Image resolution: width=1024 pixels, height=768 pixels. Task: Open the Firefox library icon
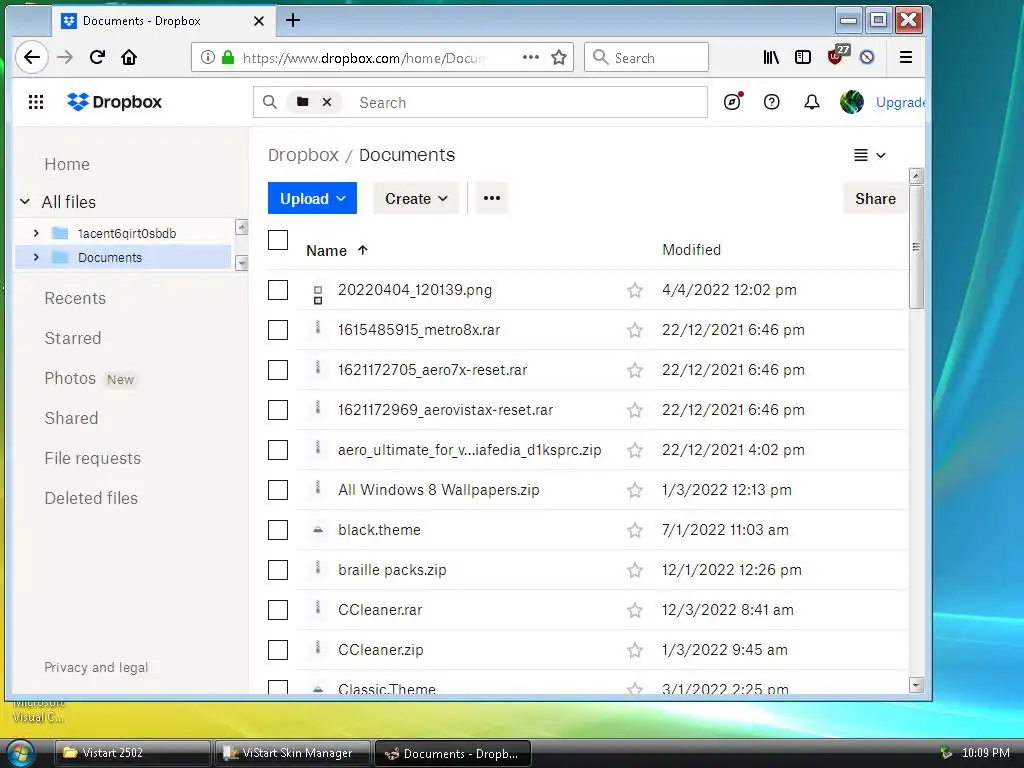click(x=771, y=57)
